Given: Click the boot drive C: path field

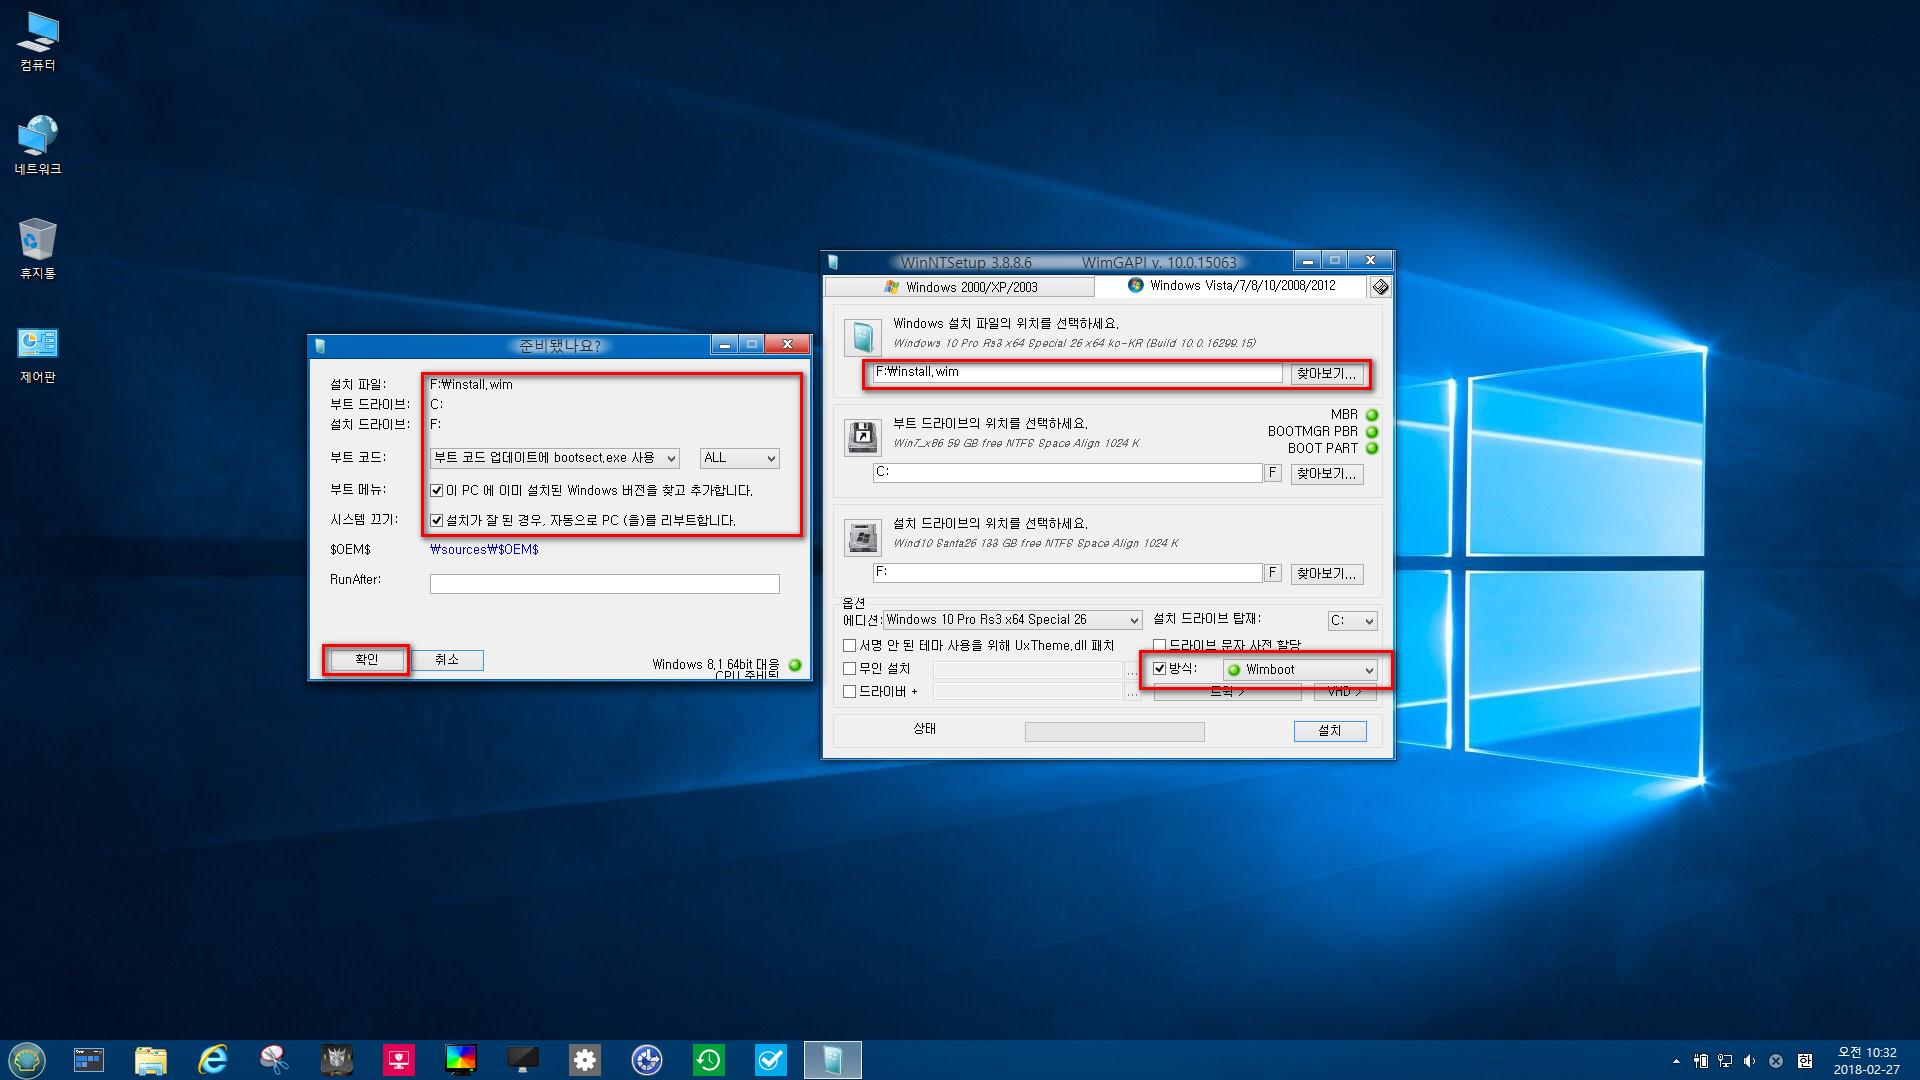Looking at the screenshot, I should tap(1067, 473).
